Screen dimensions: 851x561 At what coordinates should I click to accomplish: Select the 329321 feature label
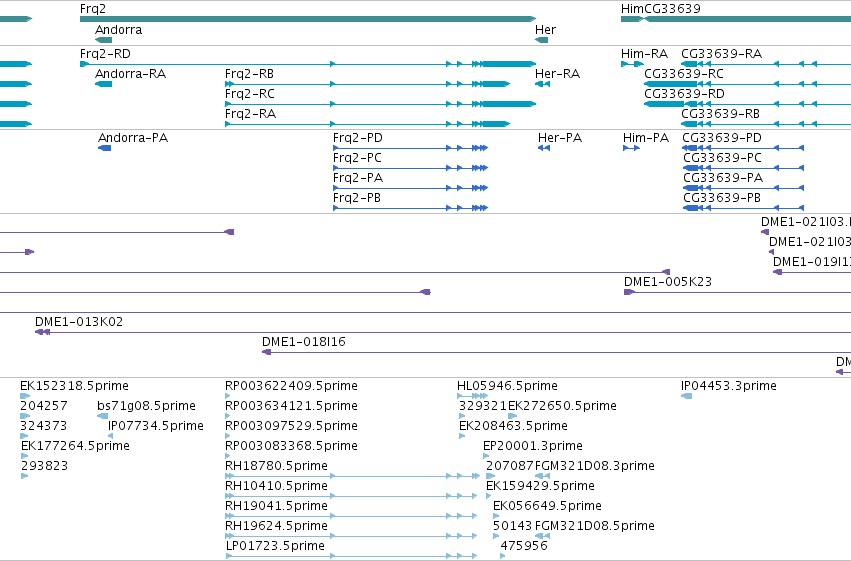(482, 406)
